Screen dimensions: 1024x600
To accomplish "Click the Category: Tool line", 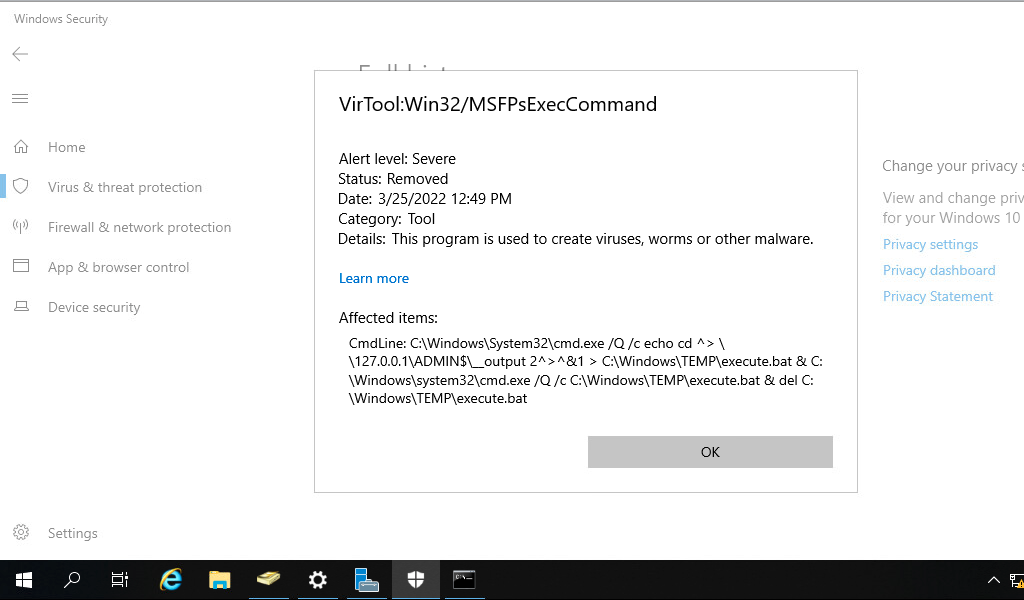I will coord(387,219).
